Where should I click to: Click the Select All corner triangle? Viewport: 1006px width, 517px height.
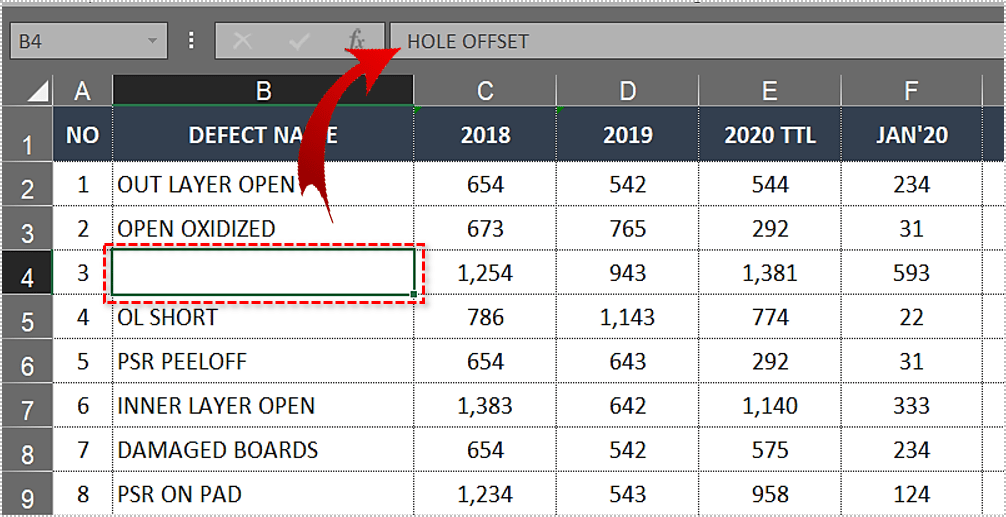(x=37, y=92)
